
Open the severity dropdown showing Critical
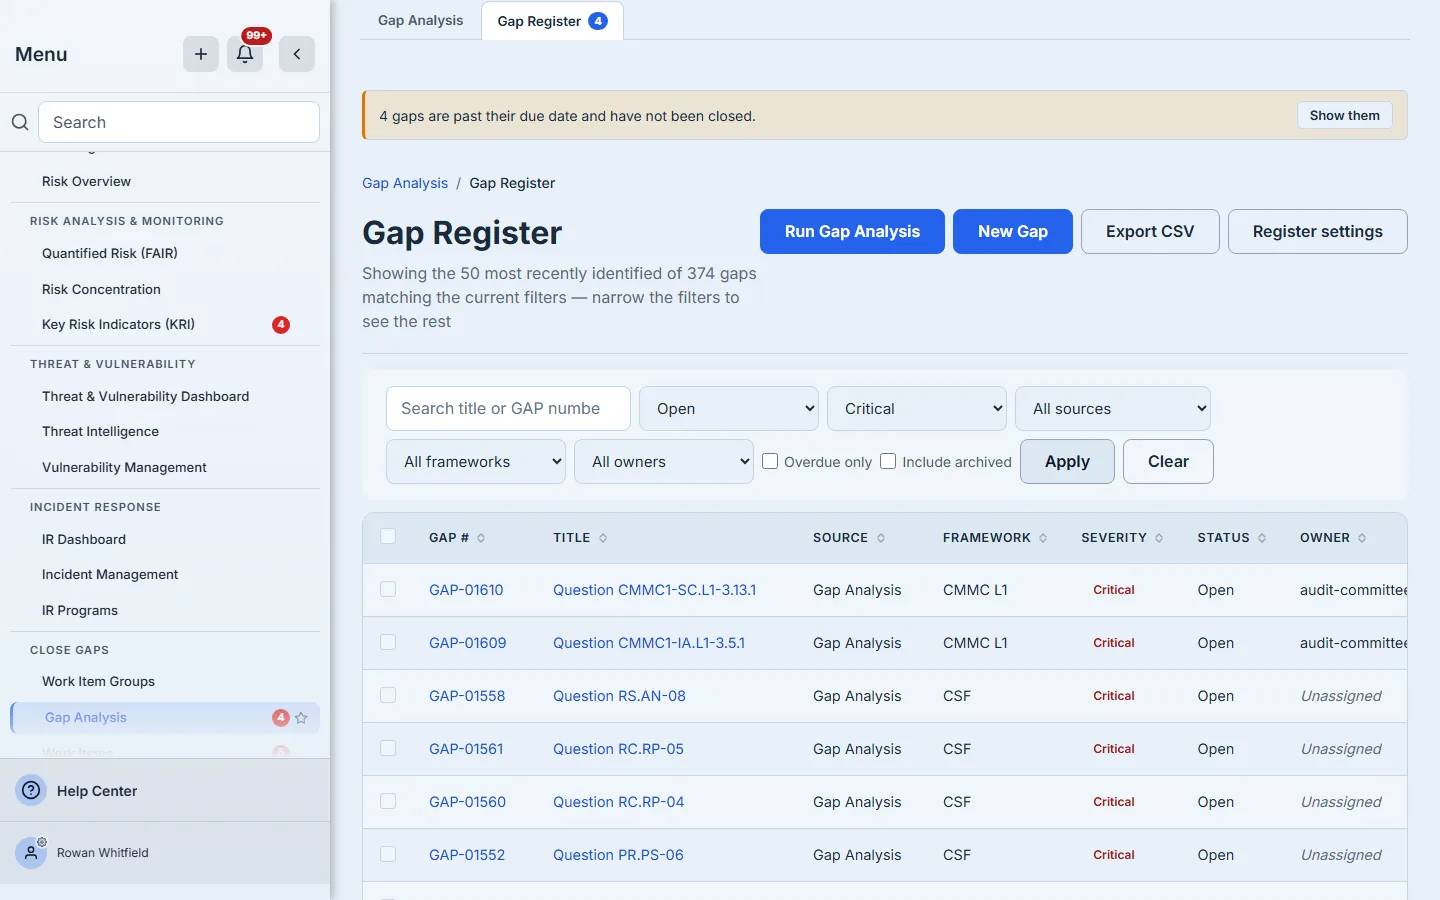[917, 409]
